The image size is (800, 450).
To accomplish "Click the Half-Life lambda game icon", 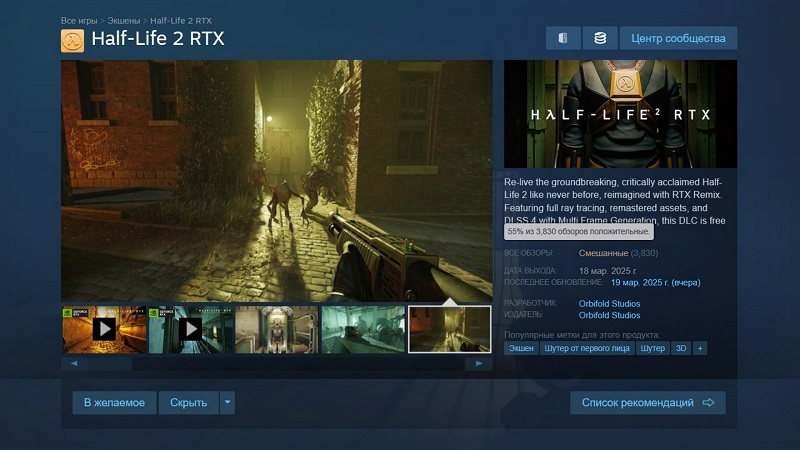I will pos(73,40).
